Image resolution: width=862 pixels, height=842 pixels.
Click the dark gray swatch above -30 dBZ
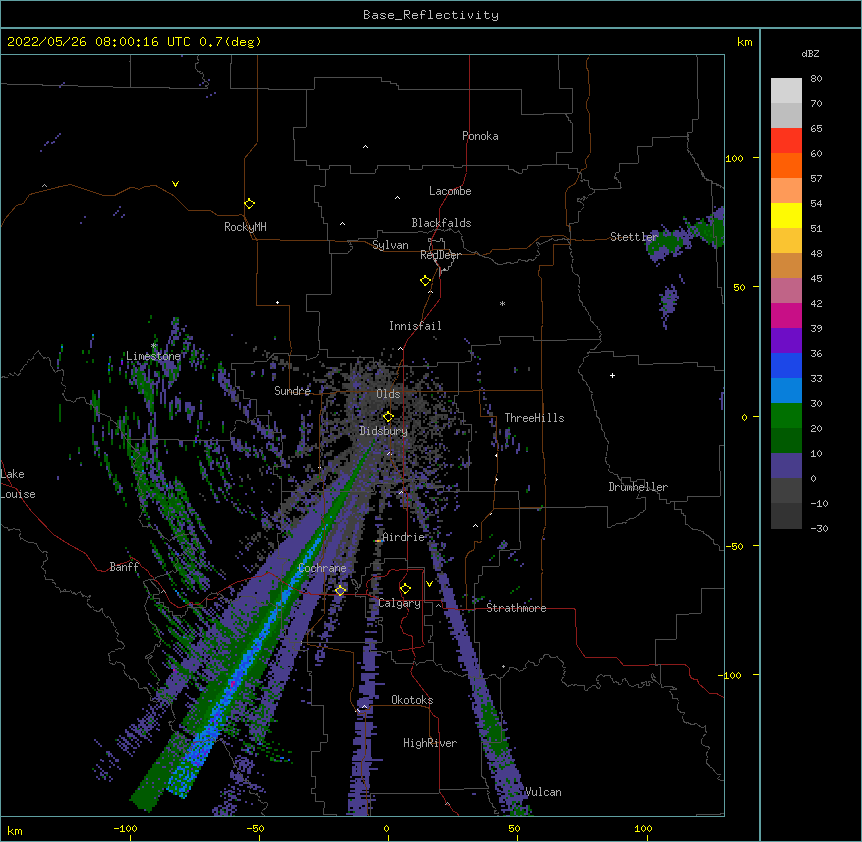786,516
